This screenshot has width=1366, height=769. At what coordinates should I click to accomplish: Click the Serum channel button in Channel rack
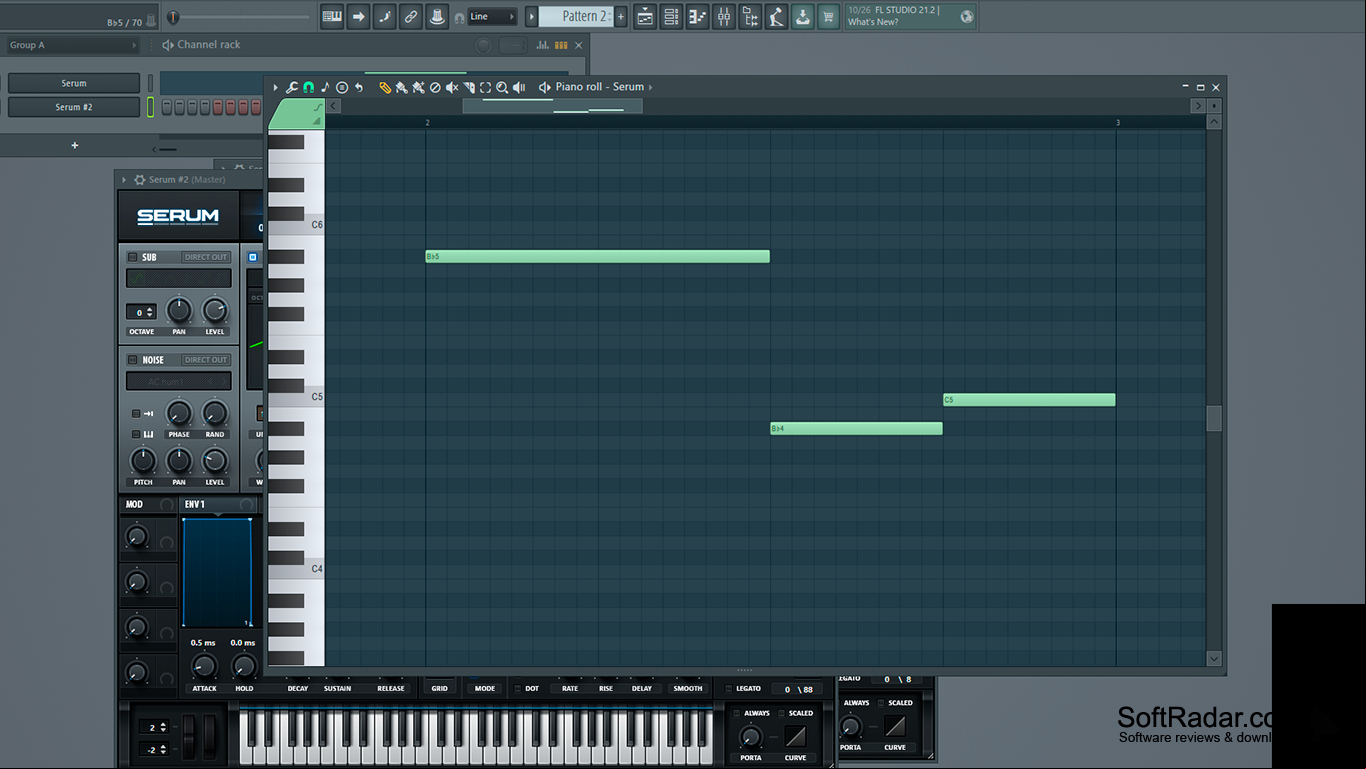click(x=74, y=83)
